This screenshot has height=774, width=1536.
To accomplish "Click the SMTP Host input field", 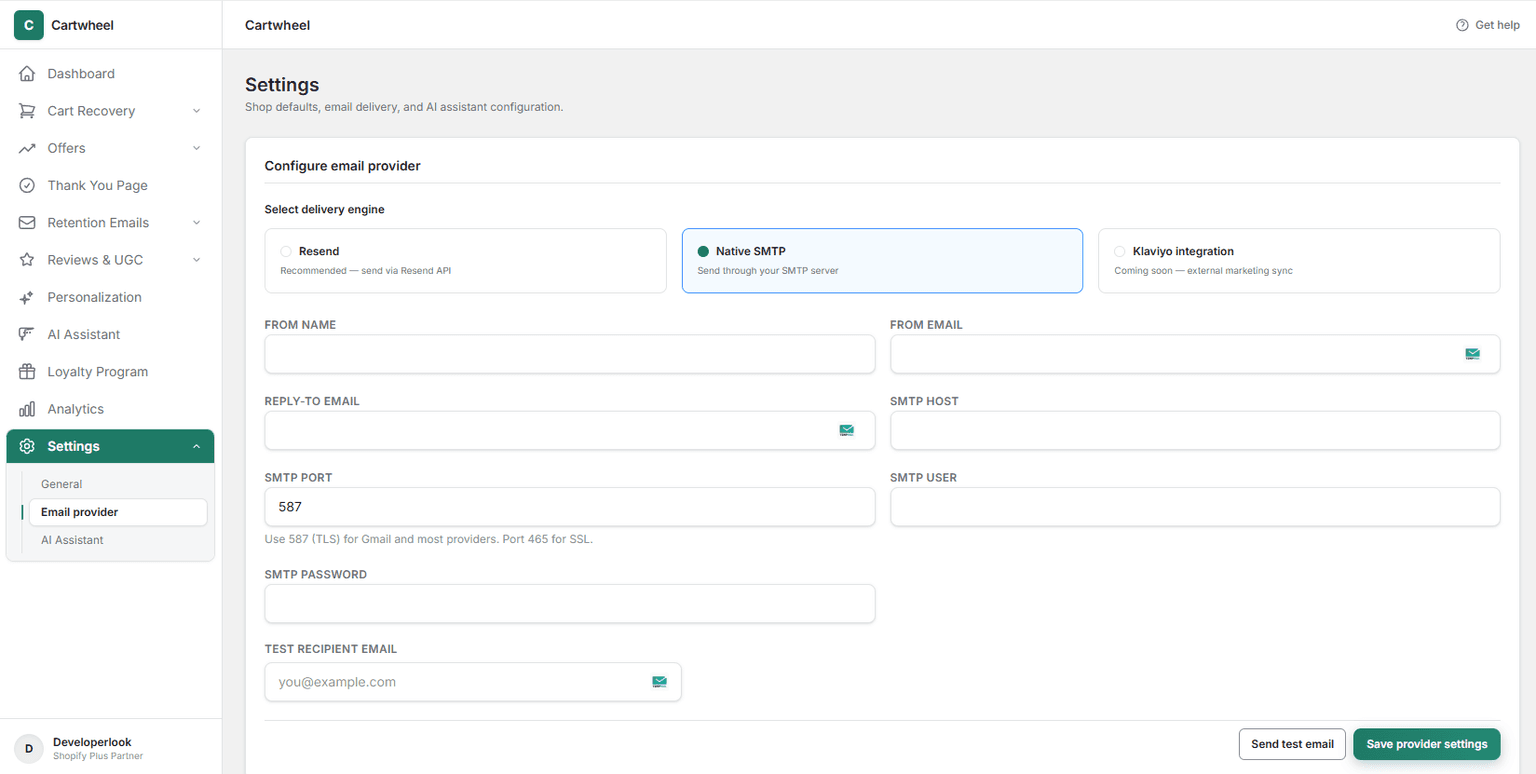I will [x=1195, y=430].
